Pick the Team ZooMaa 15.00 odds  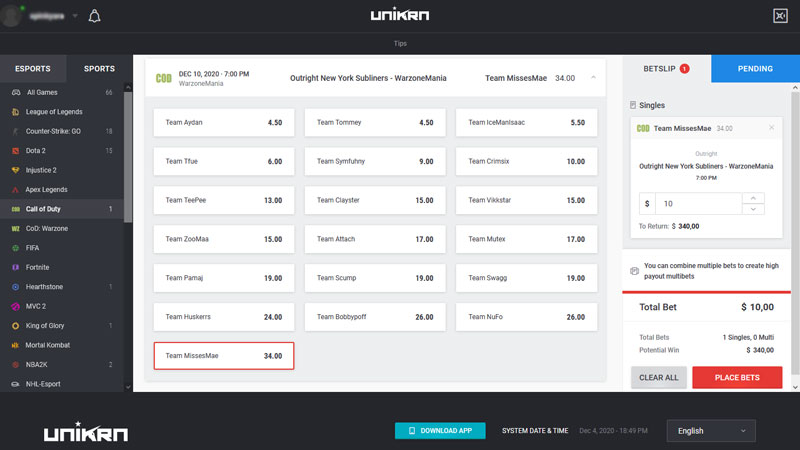point(224,239)
